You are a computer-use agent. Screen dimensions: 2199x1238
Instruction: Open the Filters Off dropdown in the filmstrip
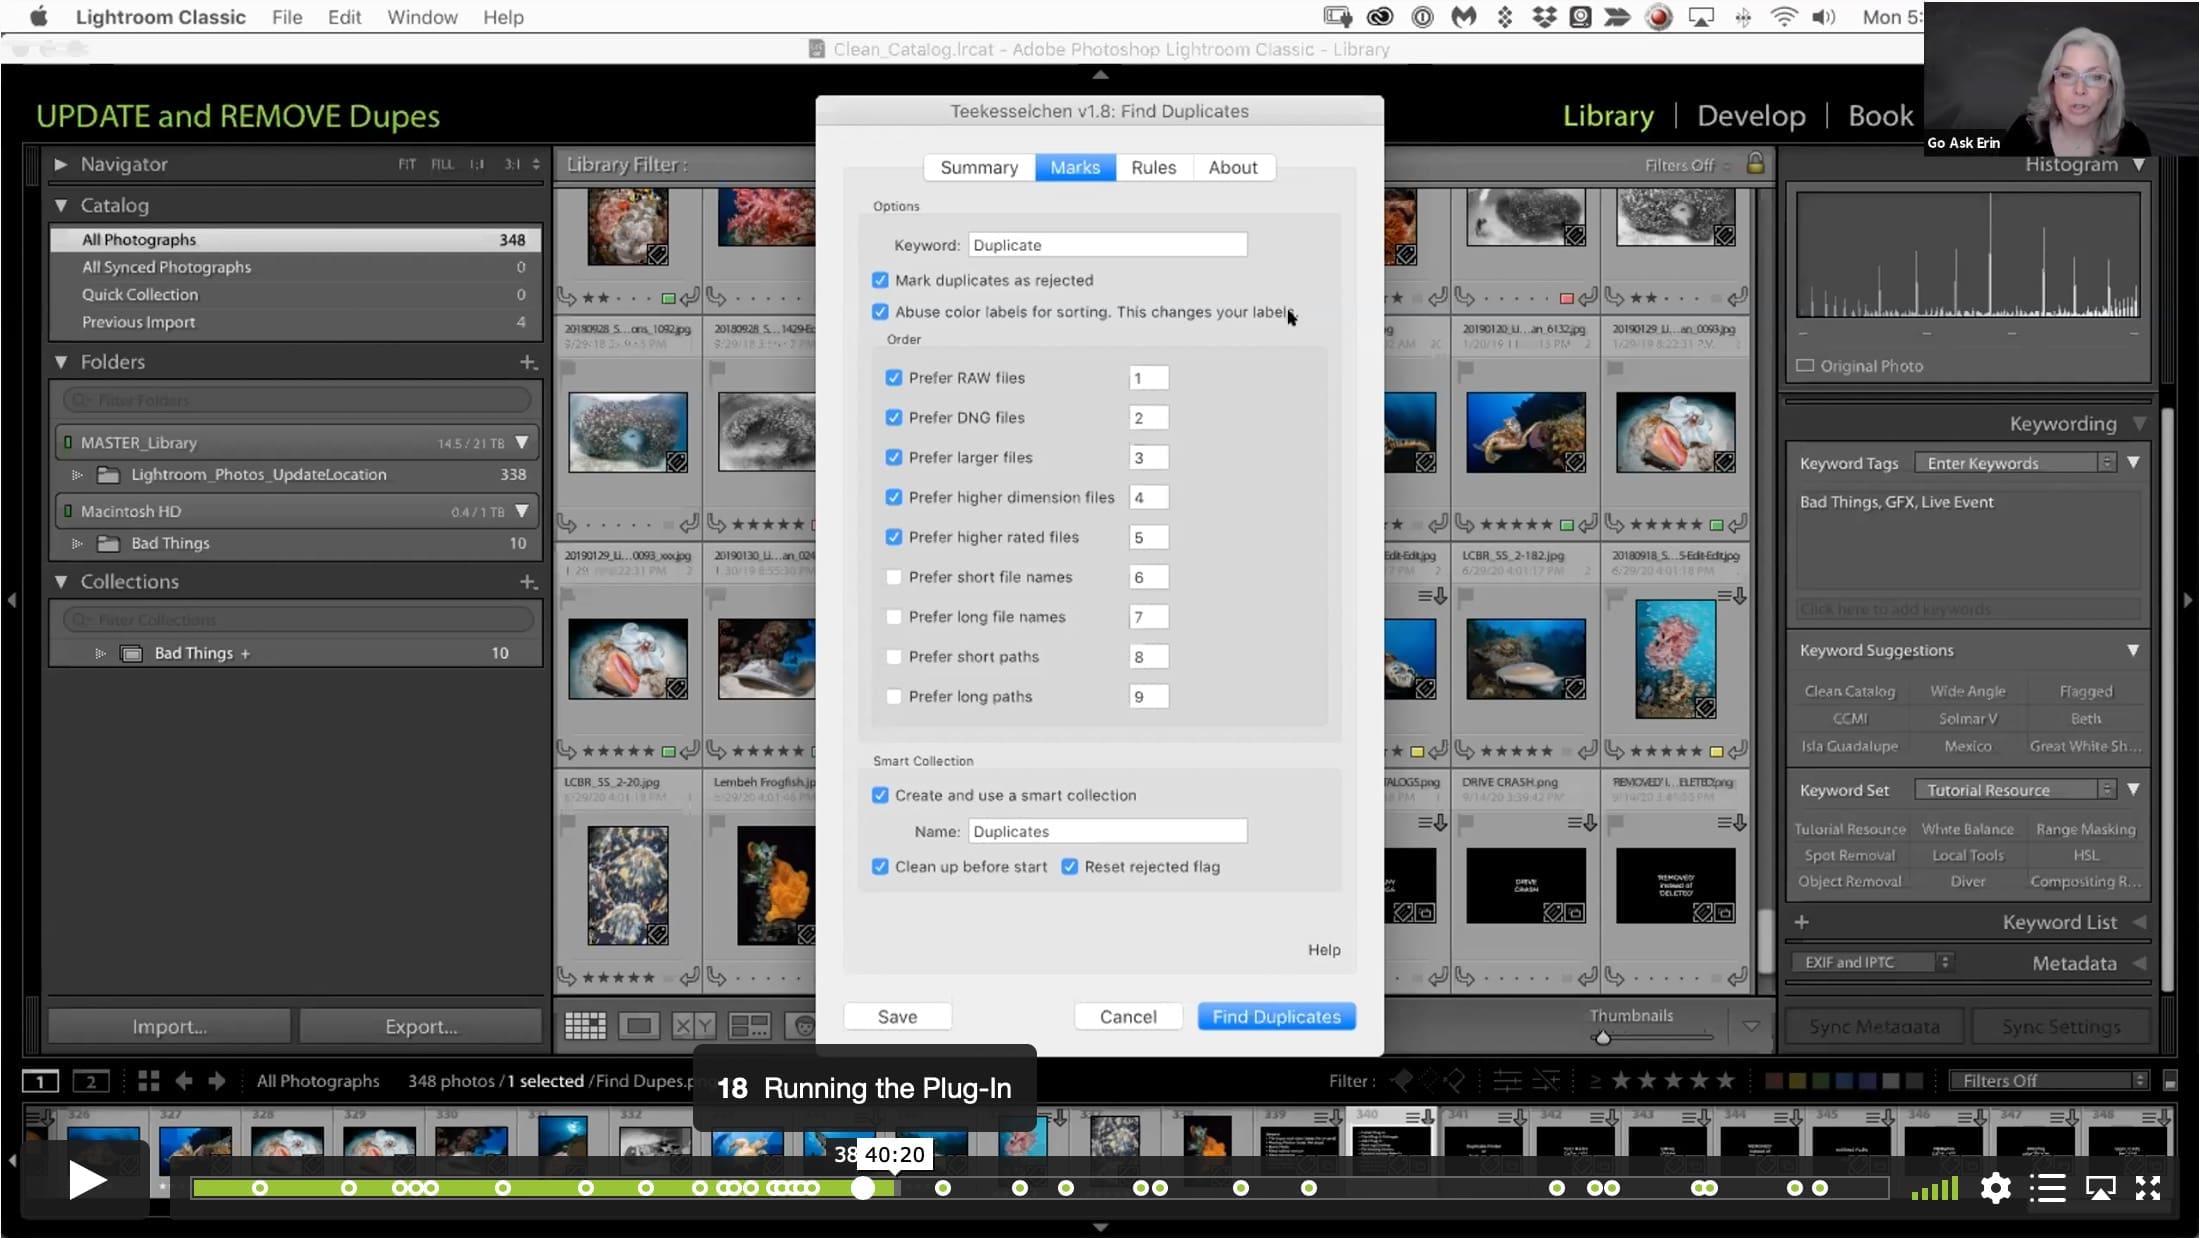[x=2048, y=1081]
